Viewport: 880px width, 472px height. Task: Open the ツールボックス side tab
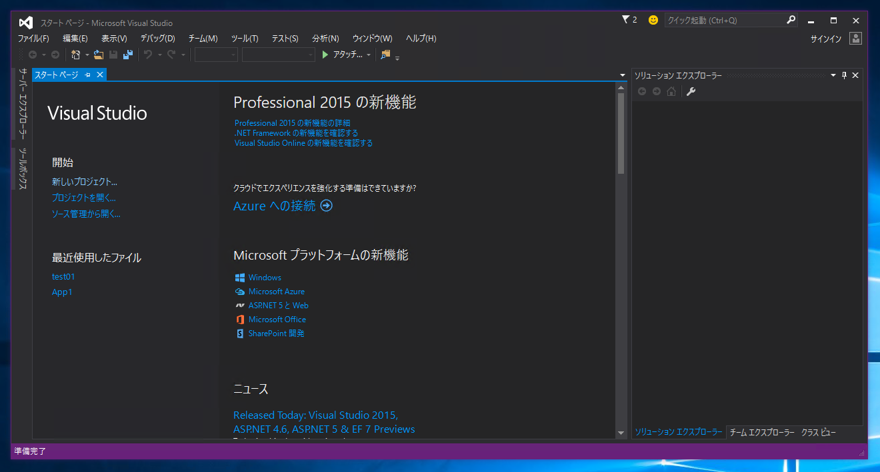22,168
